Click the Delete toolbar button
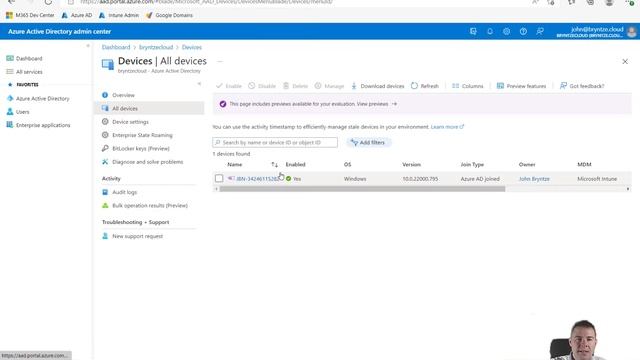This screenshot has height=360, width=640. point(295,86)
